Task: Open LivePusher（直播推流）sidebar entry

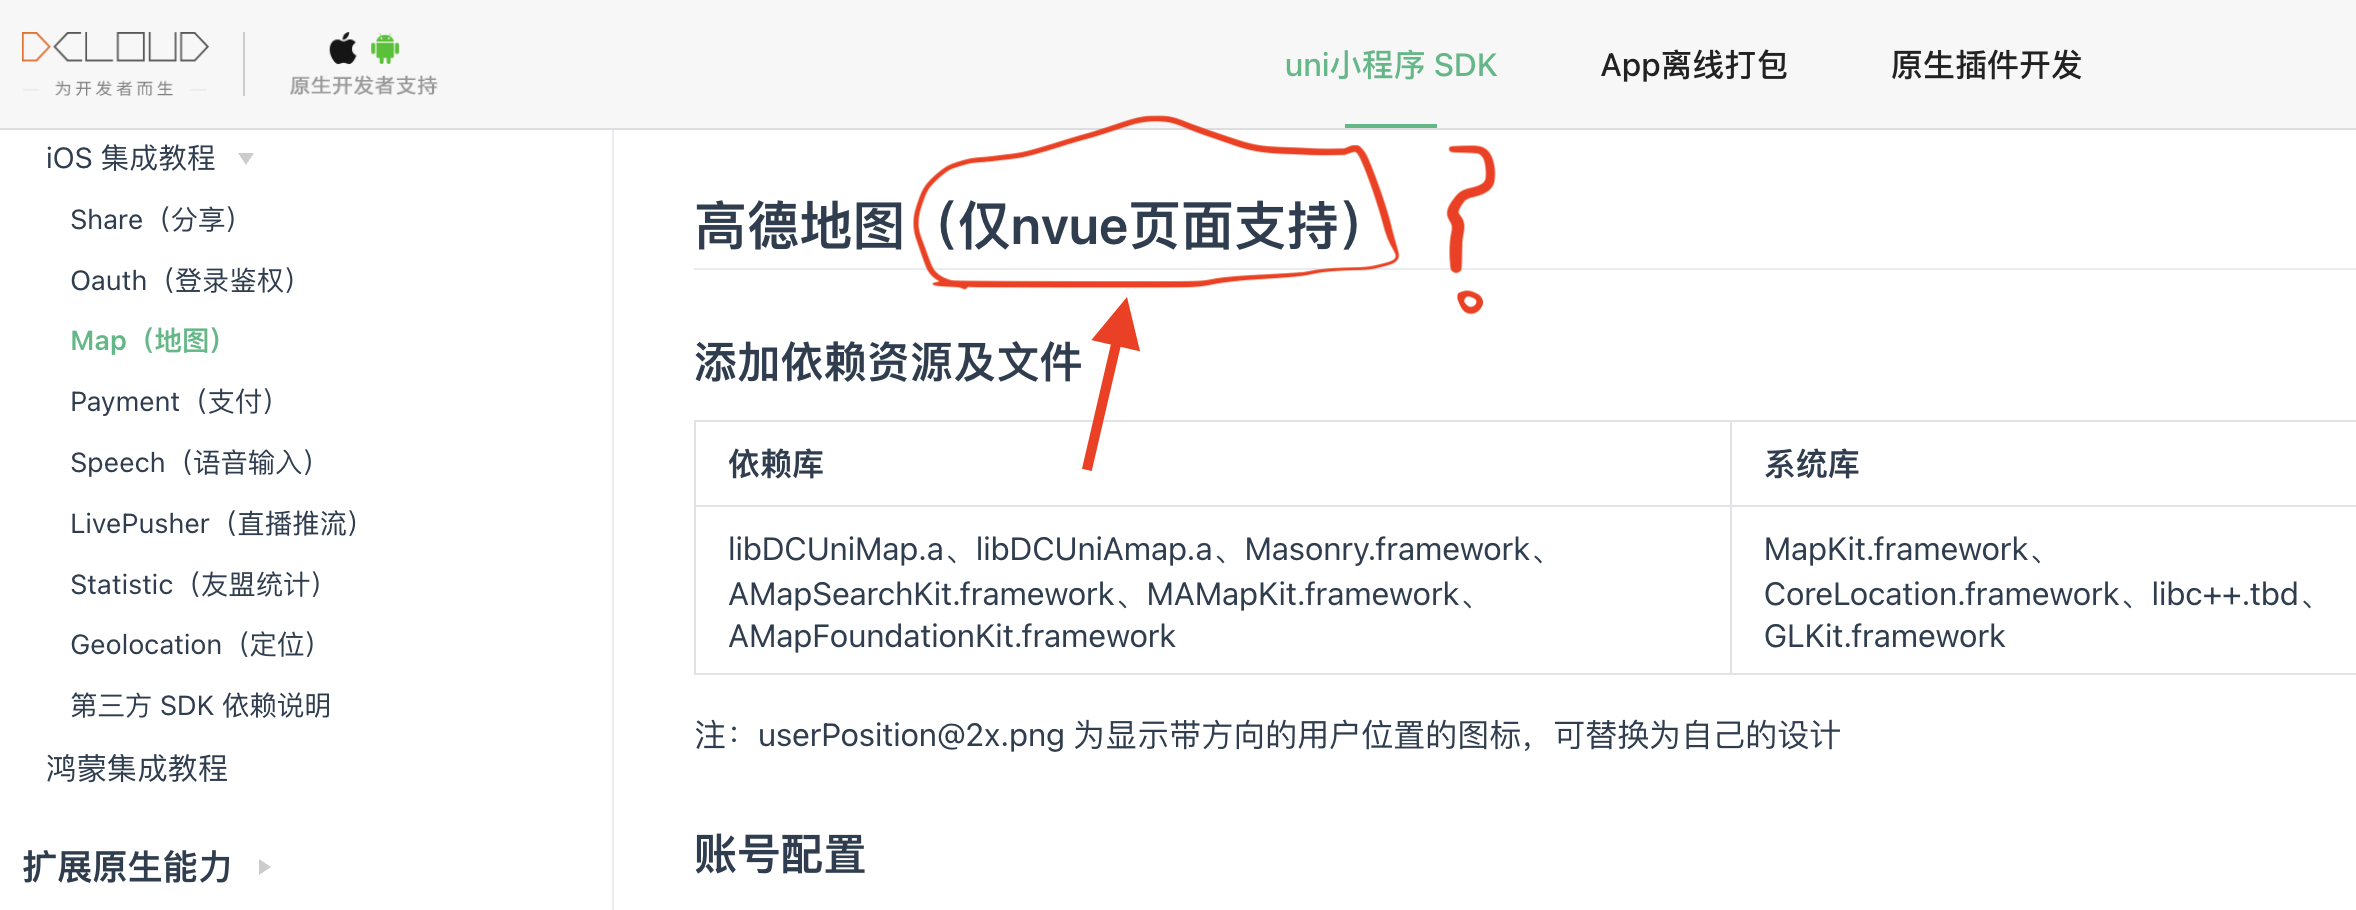Action: pos(214,523)
